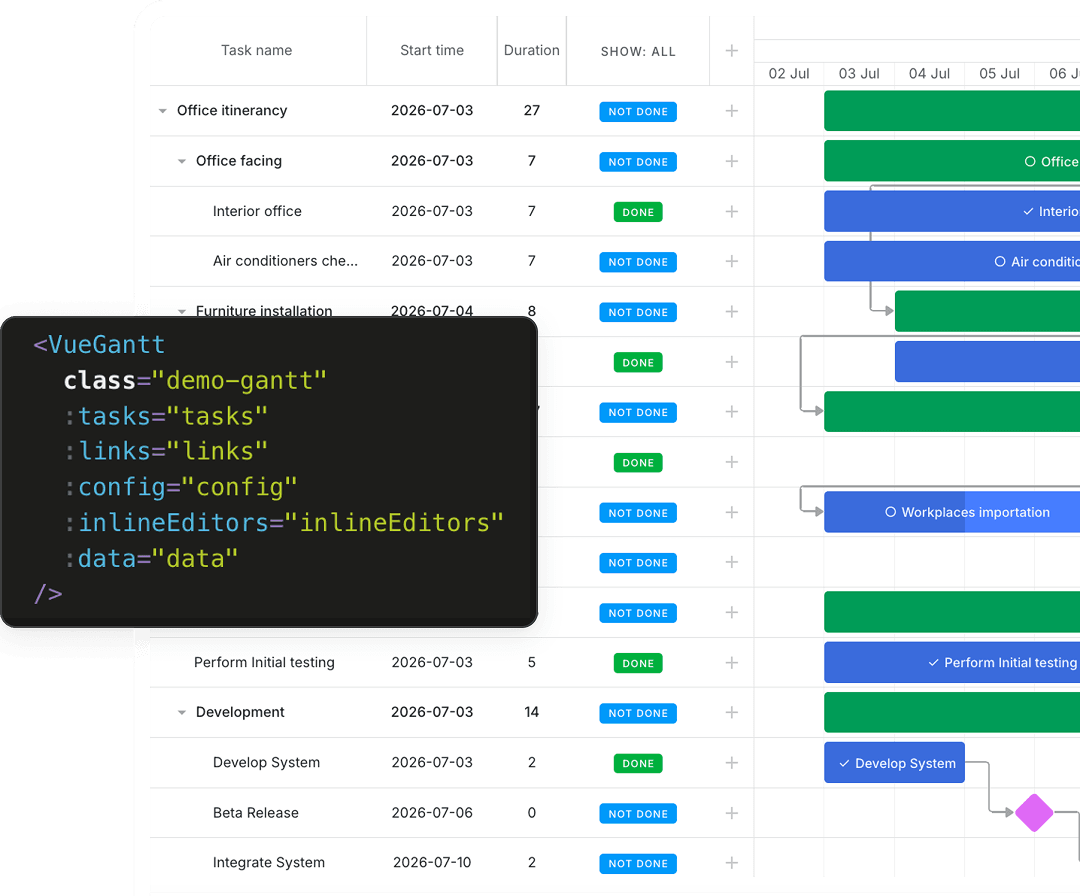Viewport: 1080px width, 896px height.
Task: Toggle NOT DONE status for Furniture installation
Action: 638,312
